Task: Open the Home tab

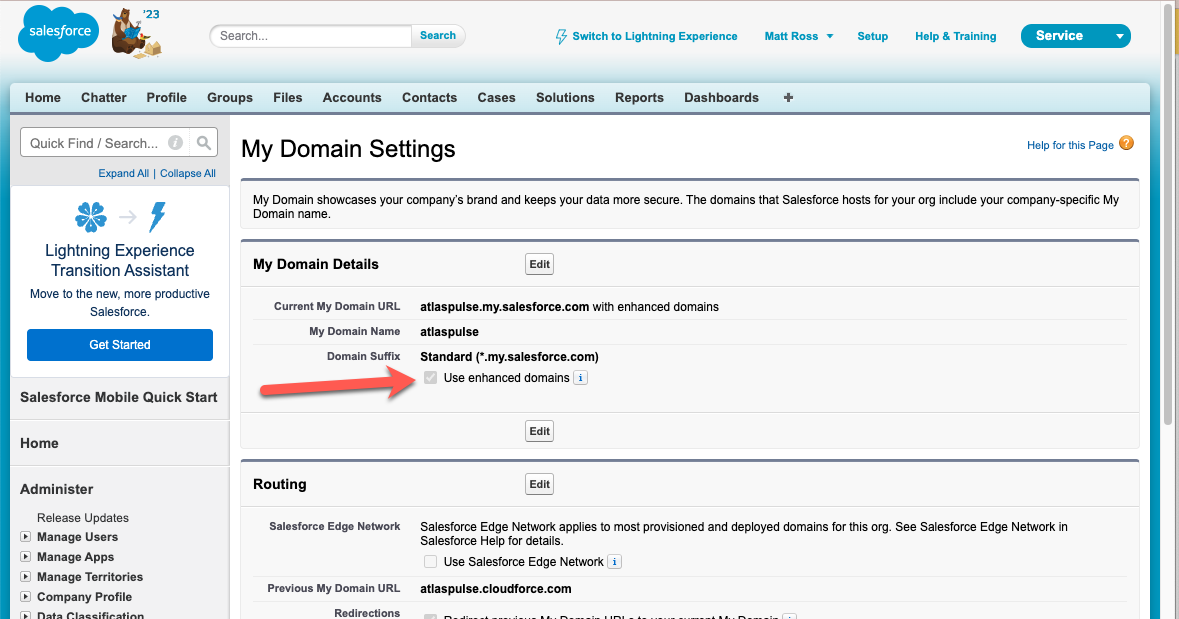Action: coord(43,98)
